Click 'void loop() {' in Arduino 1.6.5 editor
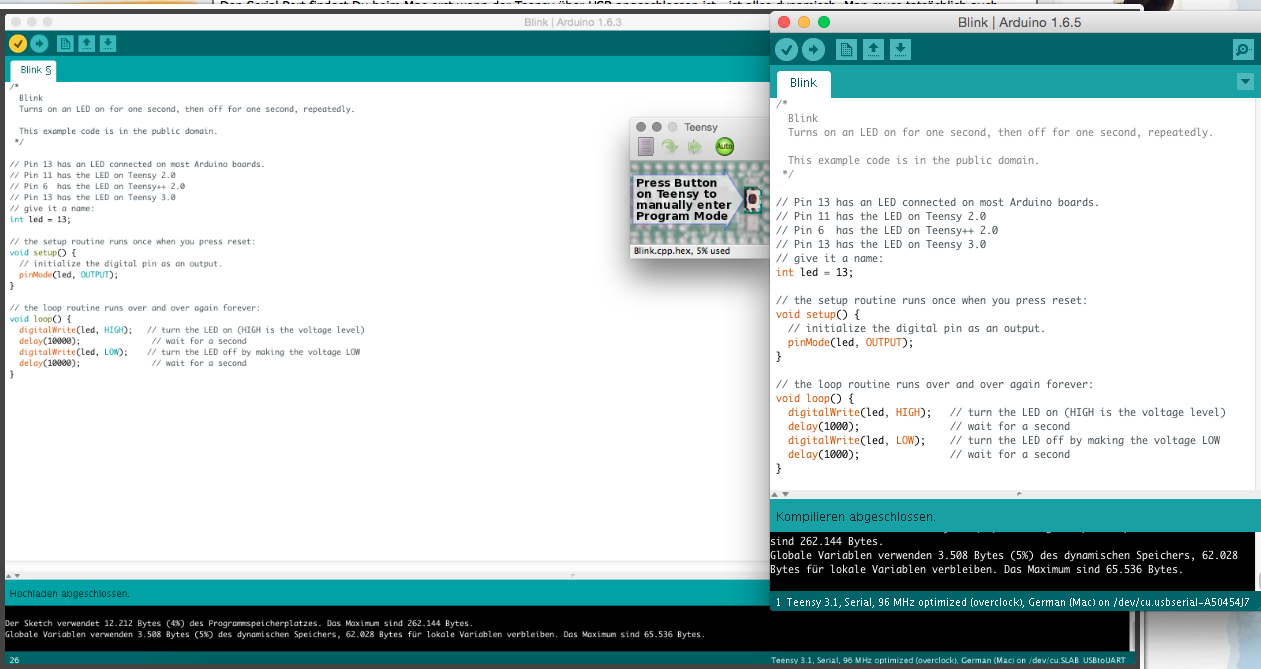1261x669 pixels. 815,398
